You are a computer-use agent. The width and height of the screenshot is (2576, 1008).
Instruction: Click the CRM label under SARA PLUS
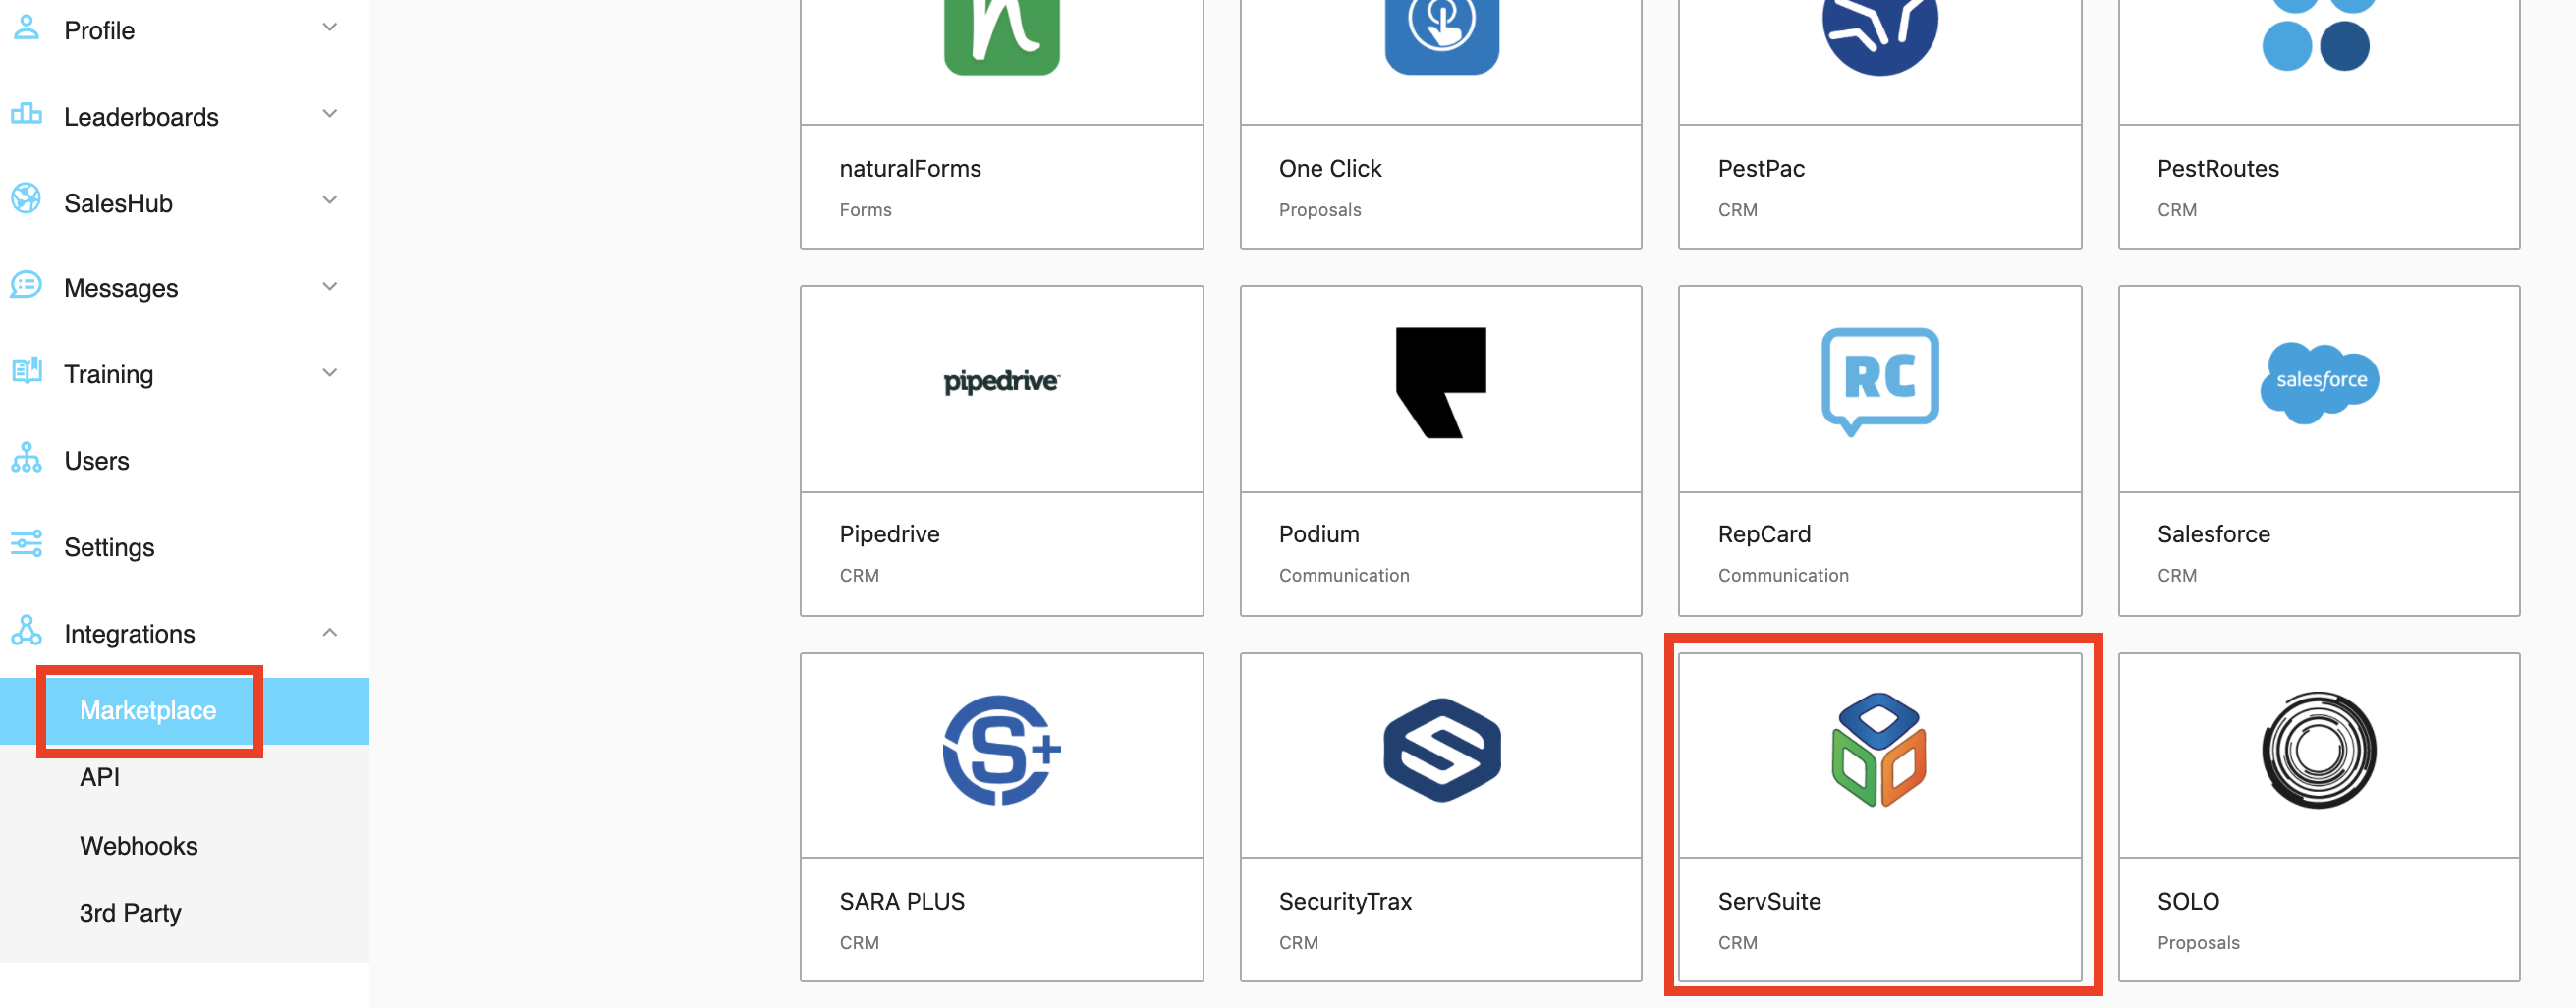(x=859, y=943)
